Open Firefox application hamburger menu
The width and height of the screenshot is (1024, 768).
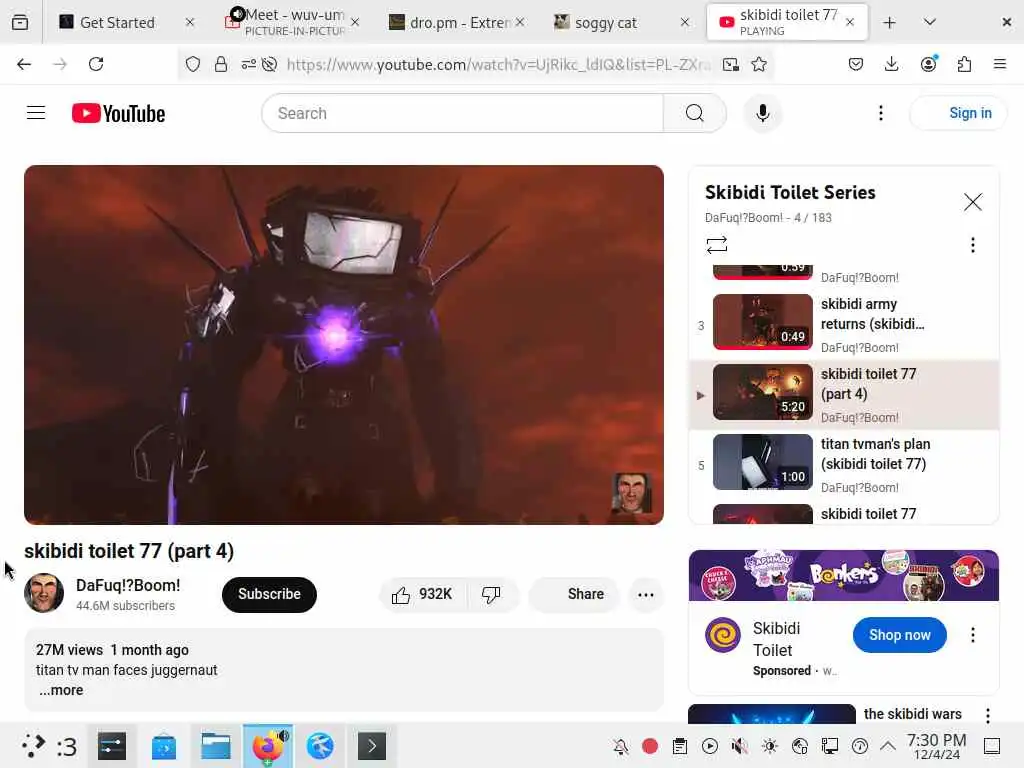click(x=999, y=64)
